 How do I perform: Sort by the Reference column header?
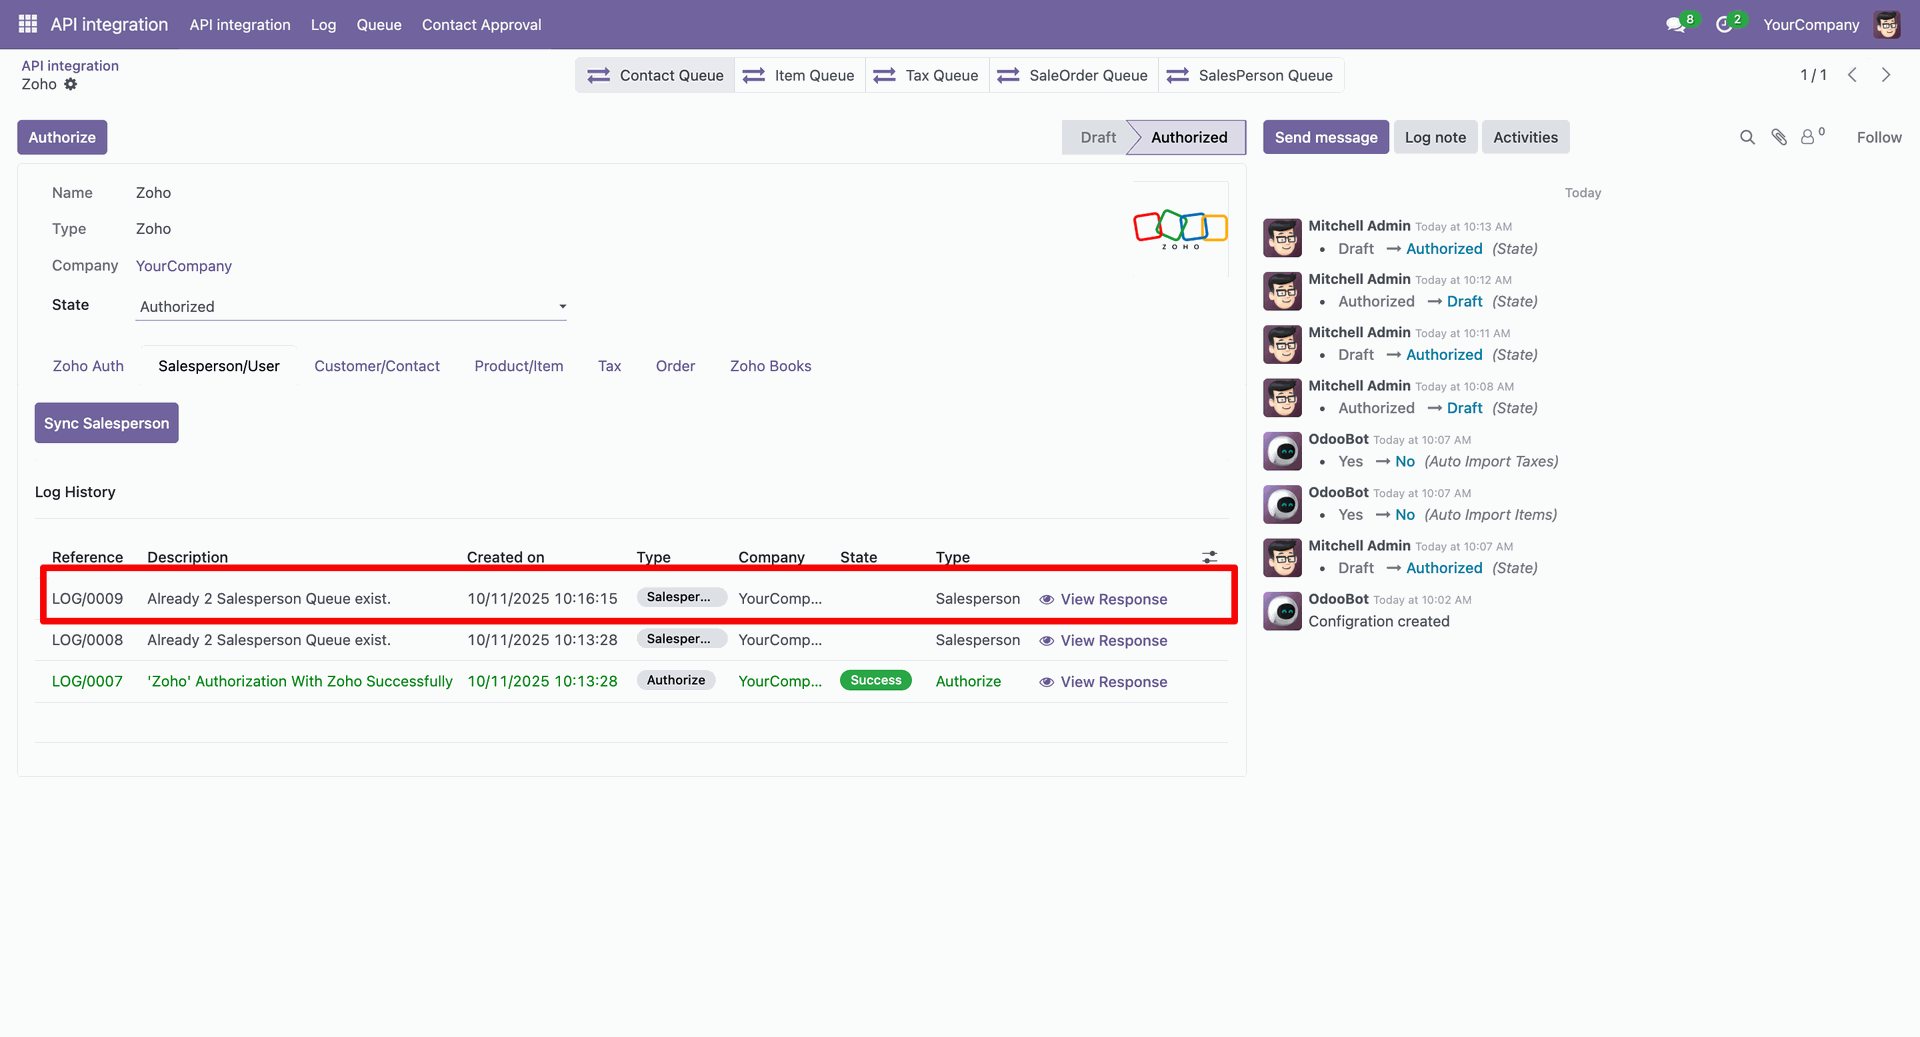pyautogui.click(x=88, y=557)
